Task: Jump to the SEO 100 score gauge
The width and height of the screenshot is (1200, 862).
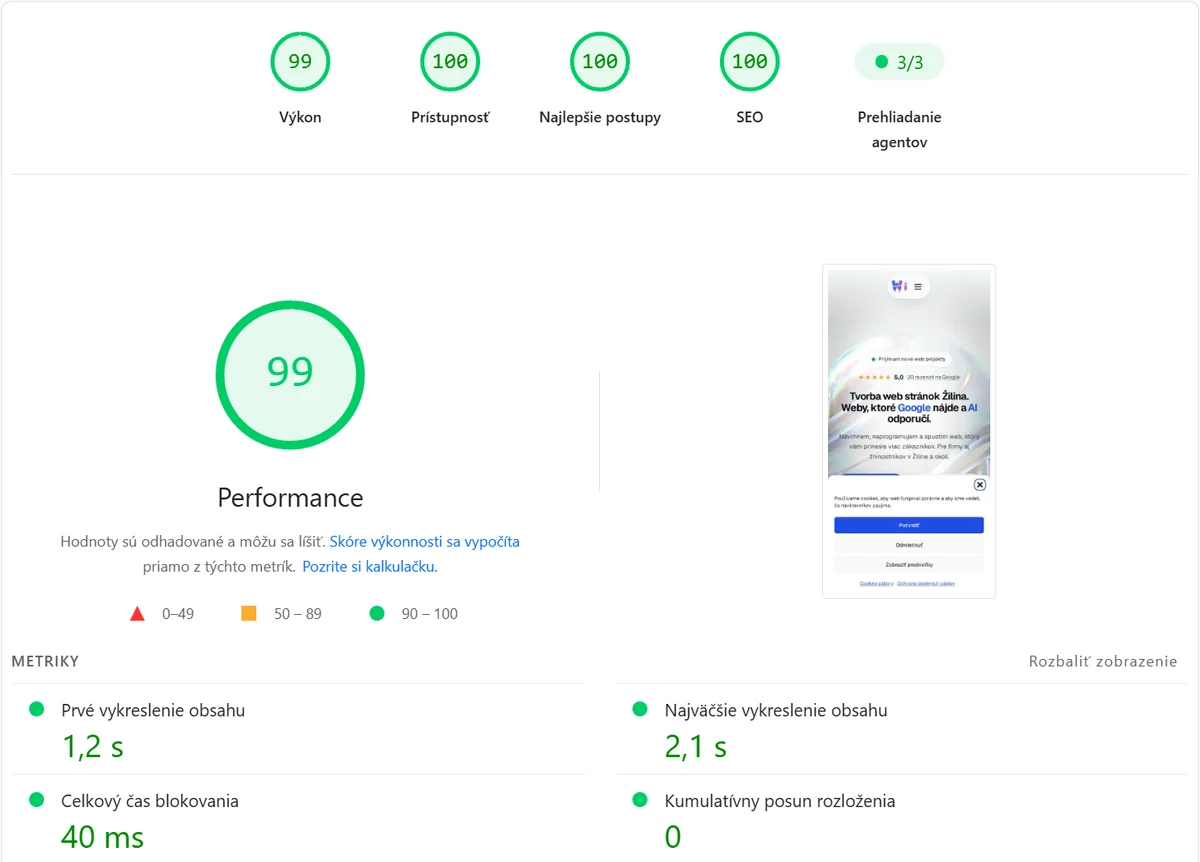Action: tap(750, 62)
